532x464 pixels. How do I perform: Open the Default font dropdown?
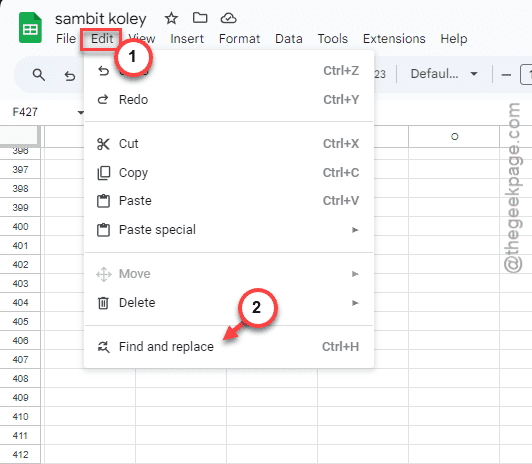click(444, 74)
